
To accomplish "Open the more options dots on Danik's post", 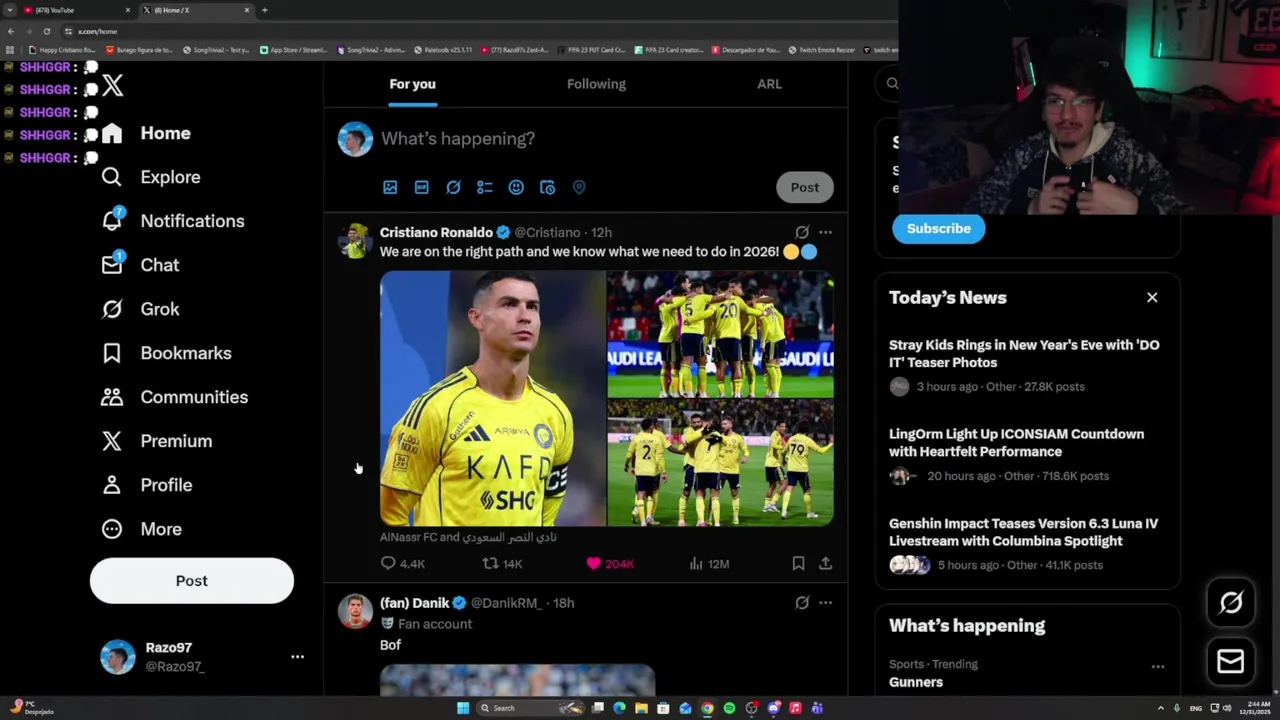I will click(825, 603).
